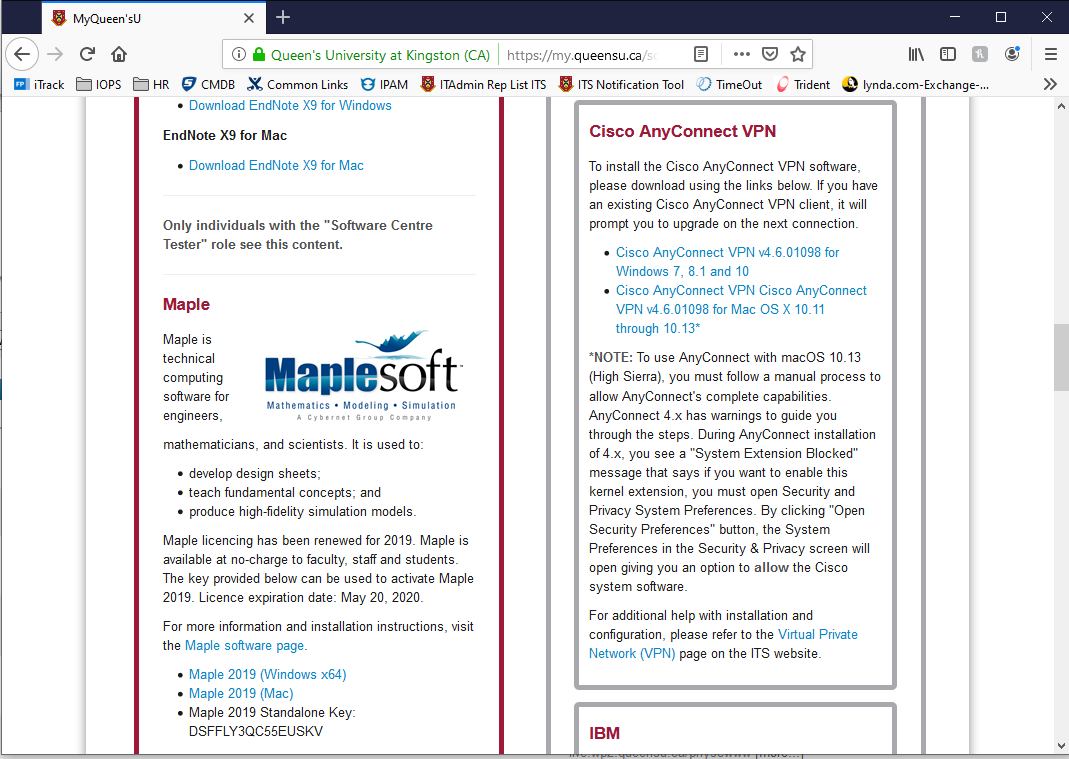Click Download EndNote X9 for Mac link
The image size is (1069, 759).
pos(276,166)
